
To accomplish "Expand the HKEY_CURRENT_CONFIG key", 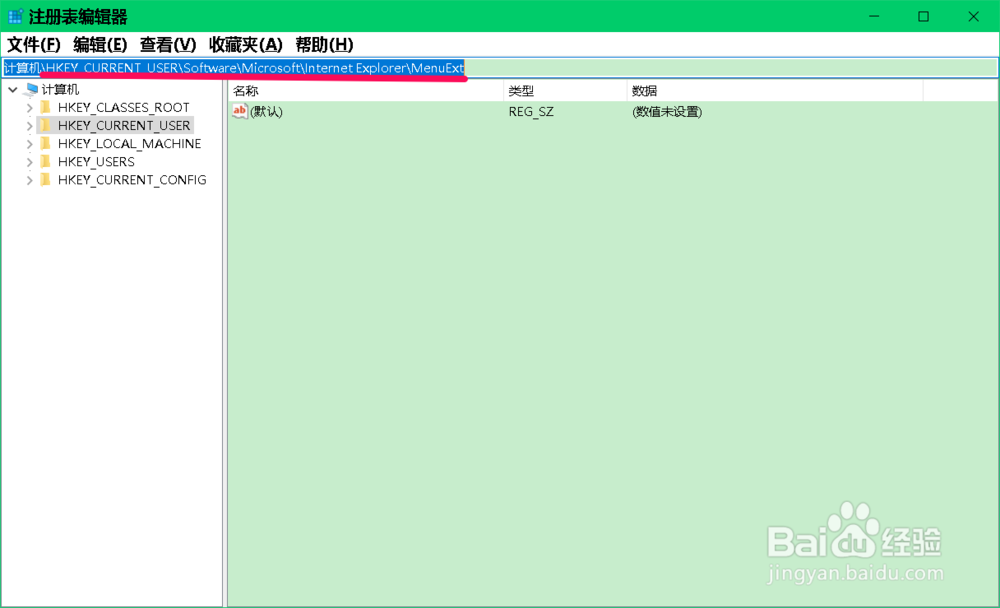I will pyautogui.click(x=29, y=180).
